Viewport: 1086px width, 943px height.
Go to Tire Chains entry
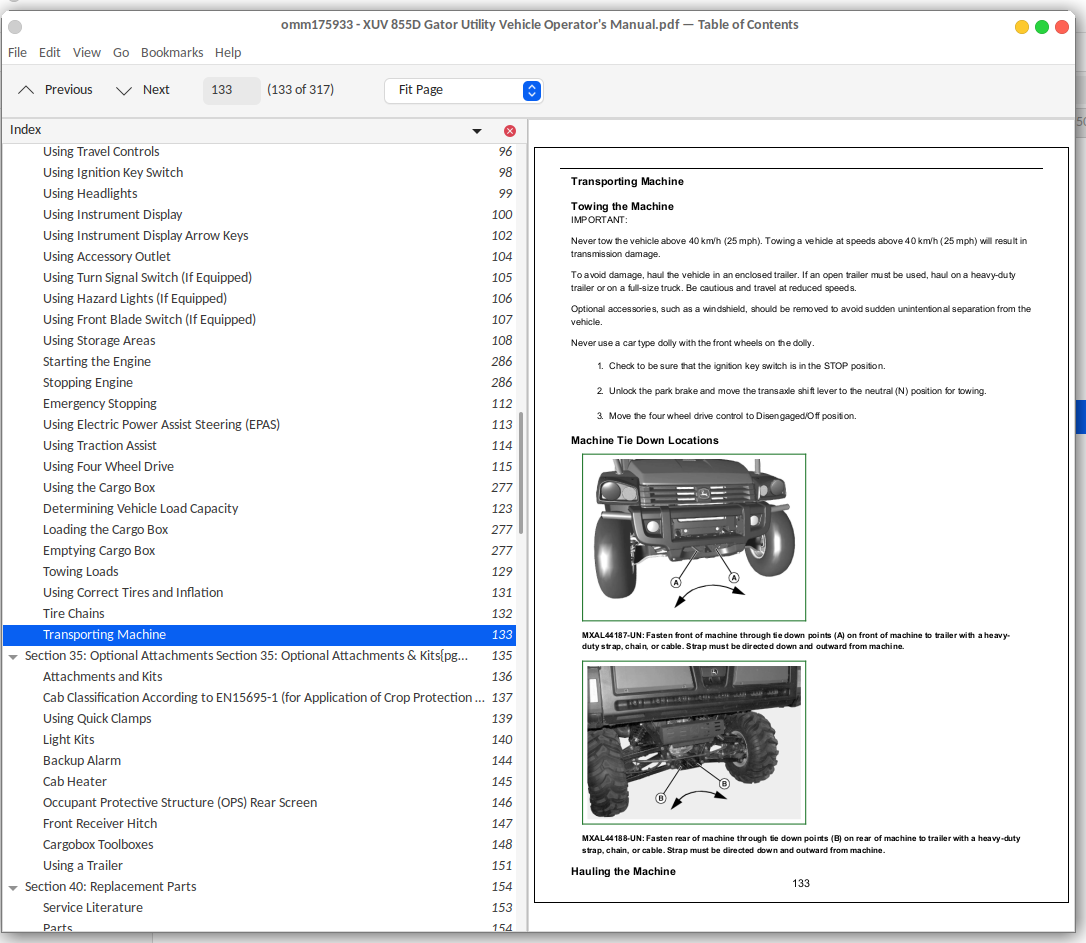point(74,614)
